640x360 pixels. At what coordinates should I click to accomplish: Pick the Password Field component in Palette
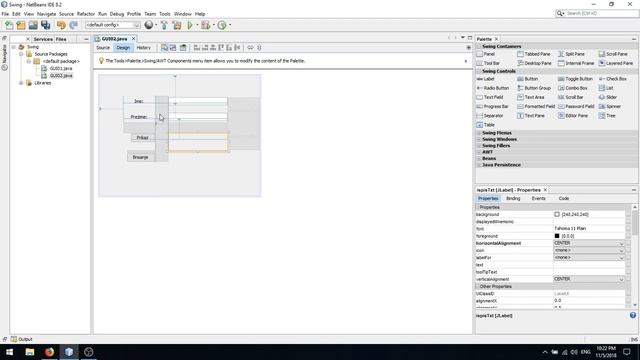click(x=576, y=107)
